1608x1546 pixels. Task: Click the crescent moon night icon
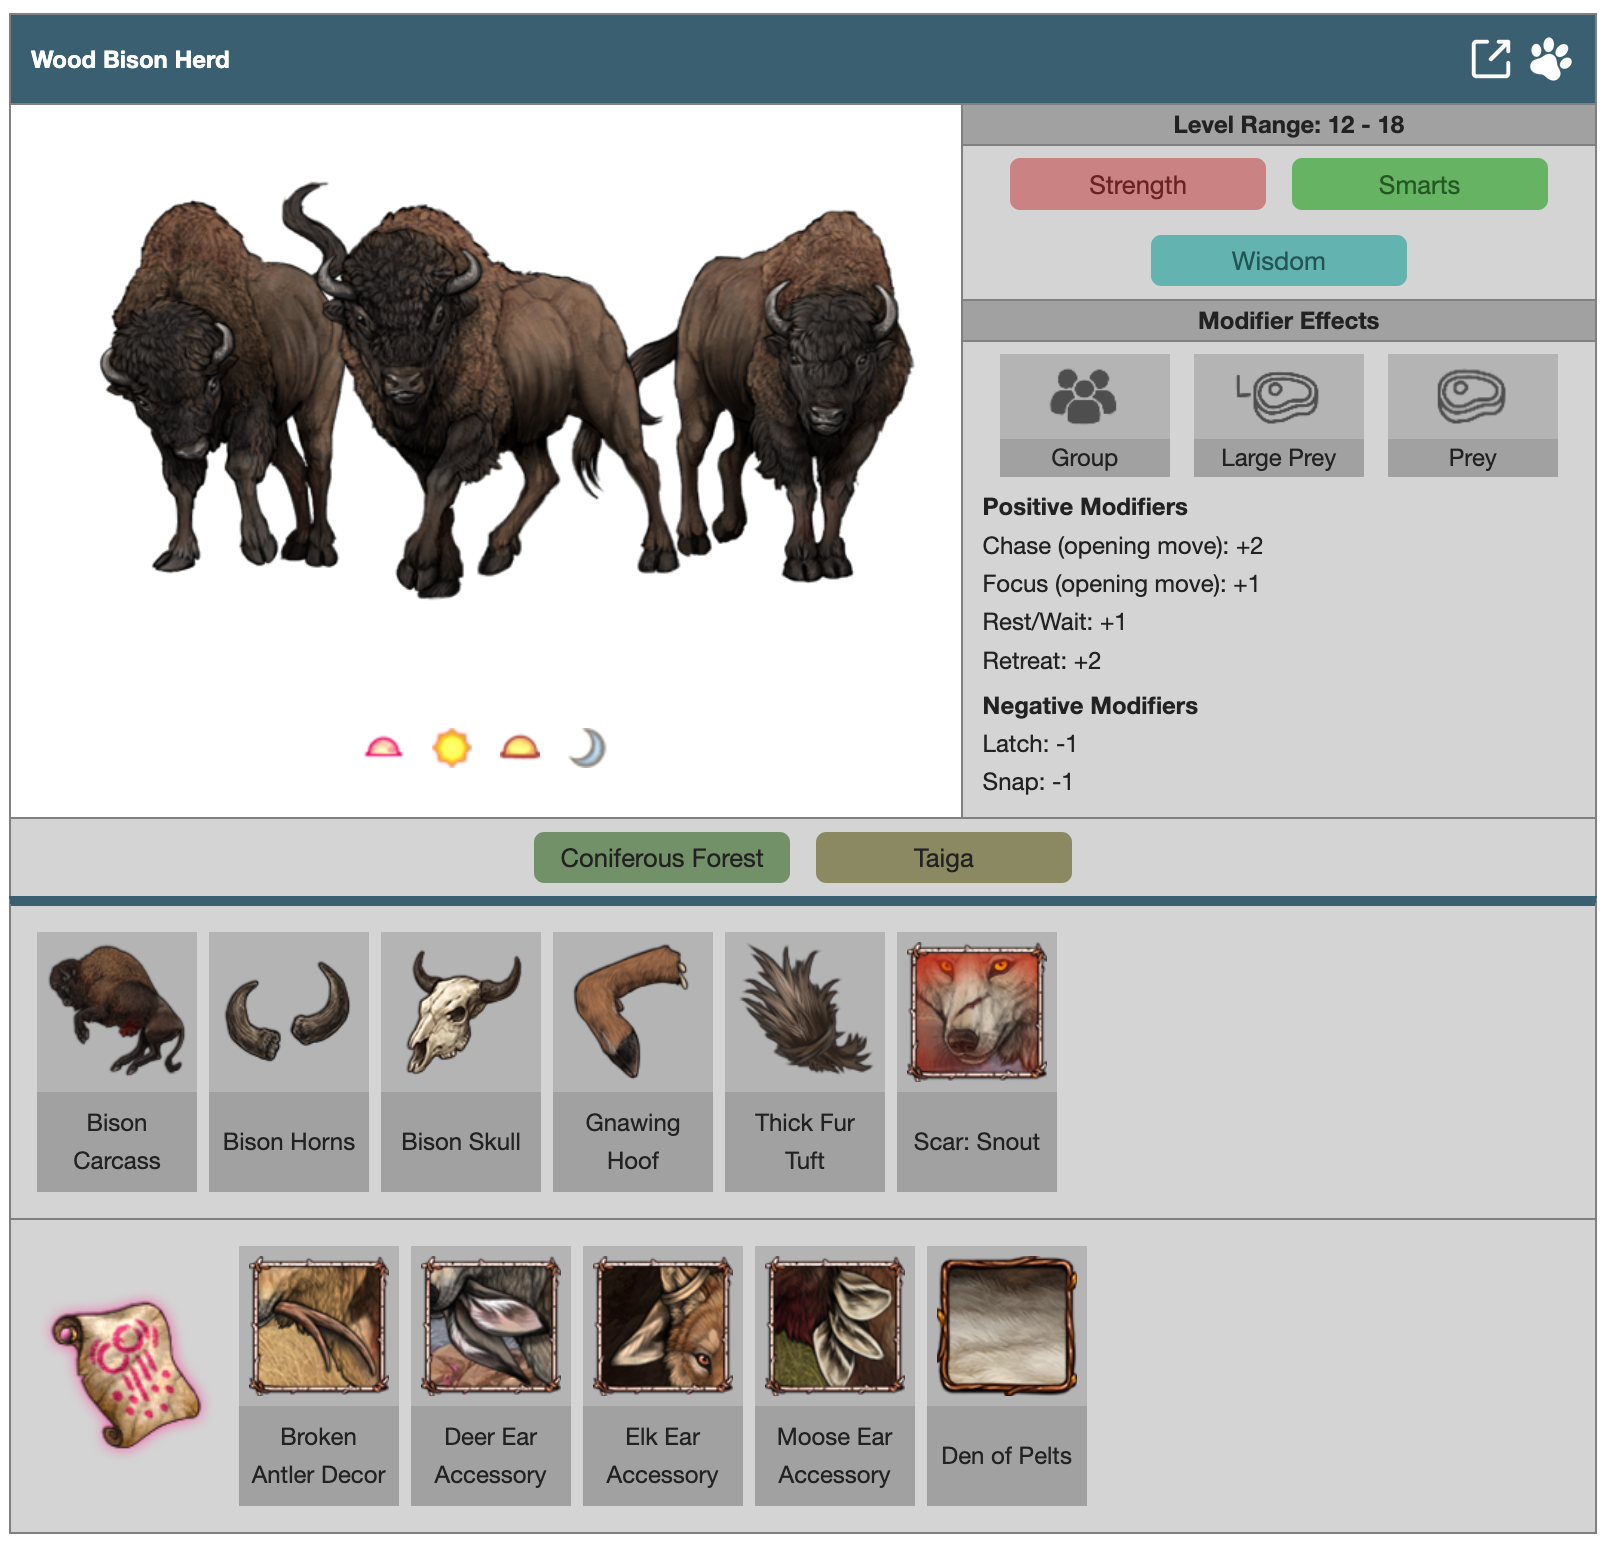(x=588, y=747)
